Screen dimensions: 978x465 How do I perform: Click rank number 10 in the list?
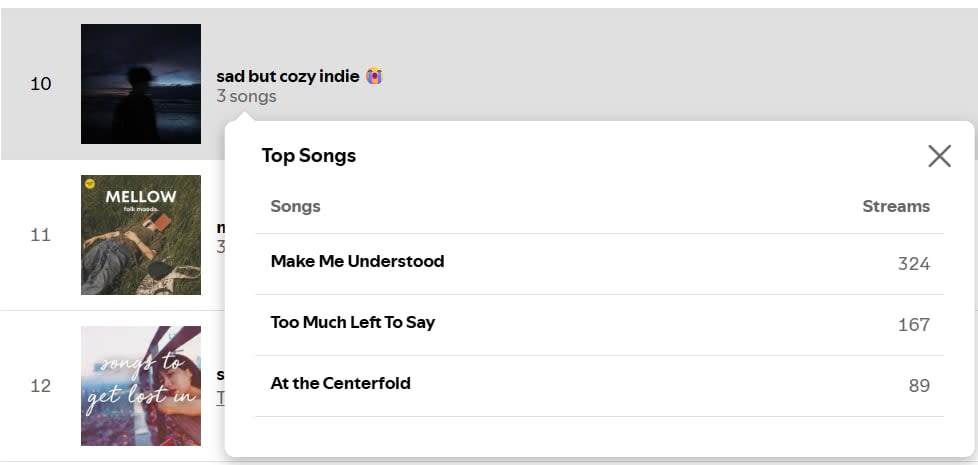click(40, 84)
